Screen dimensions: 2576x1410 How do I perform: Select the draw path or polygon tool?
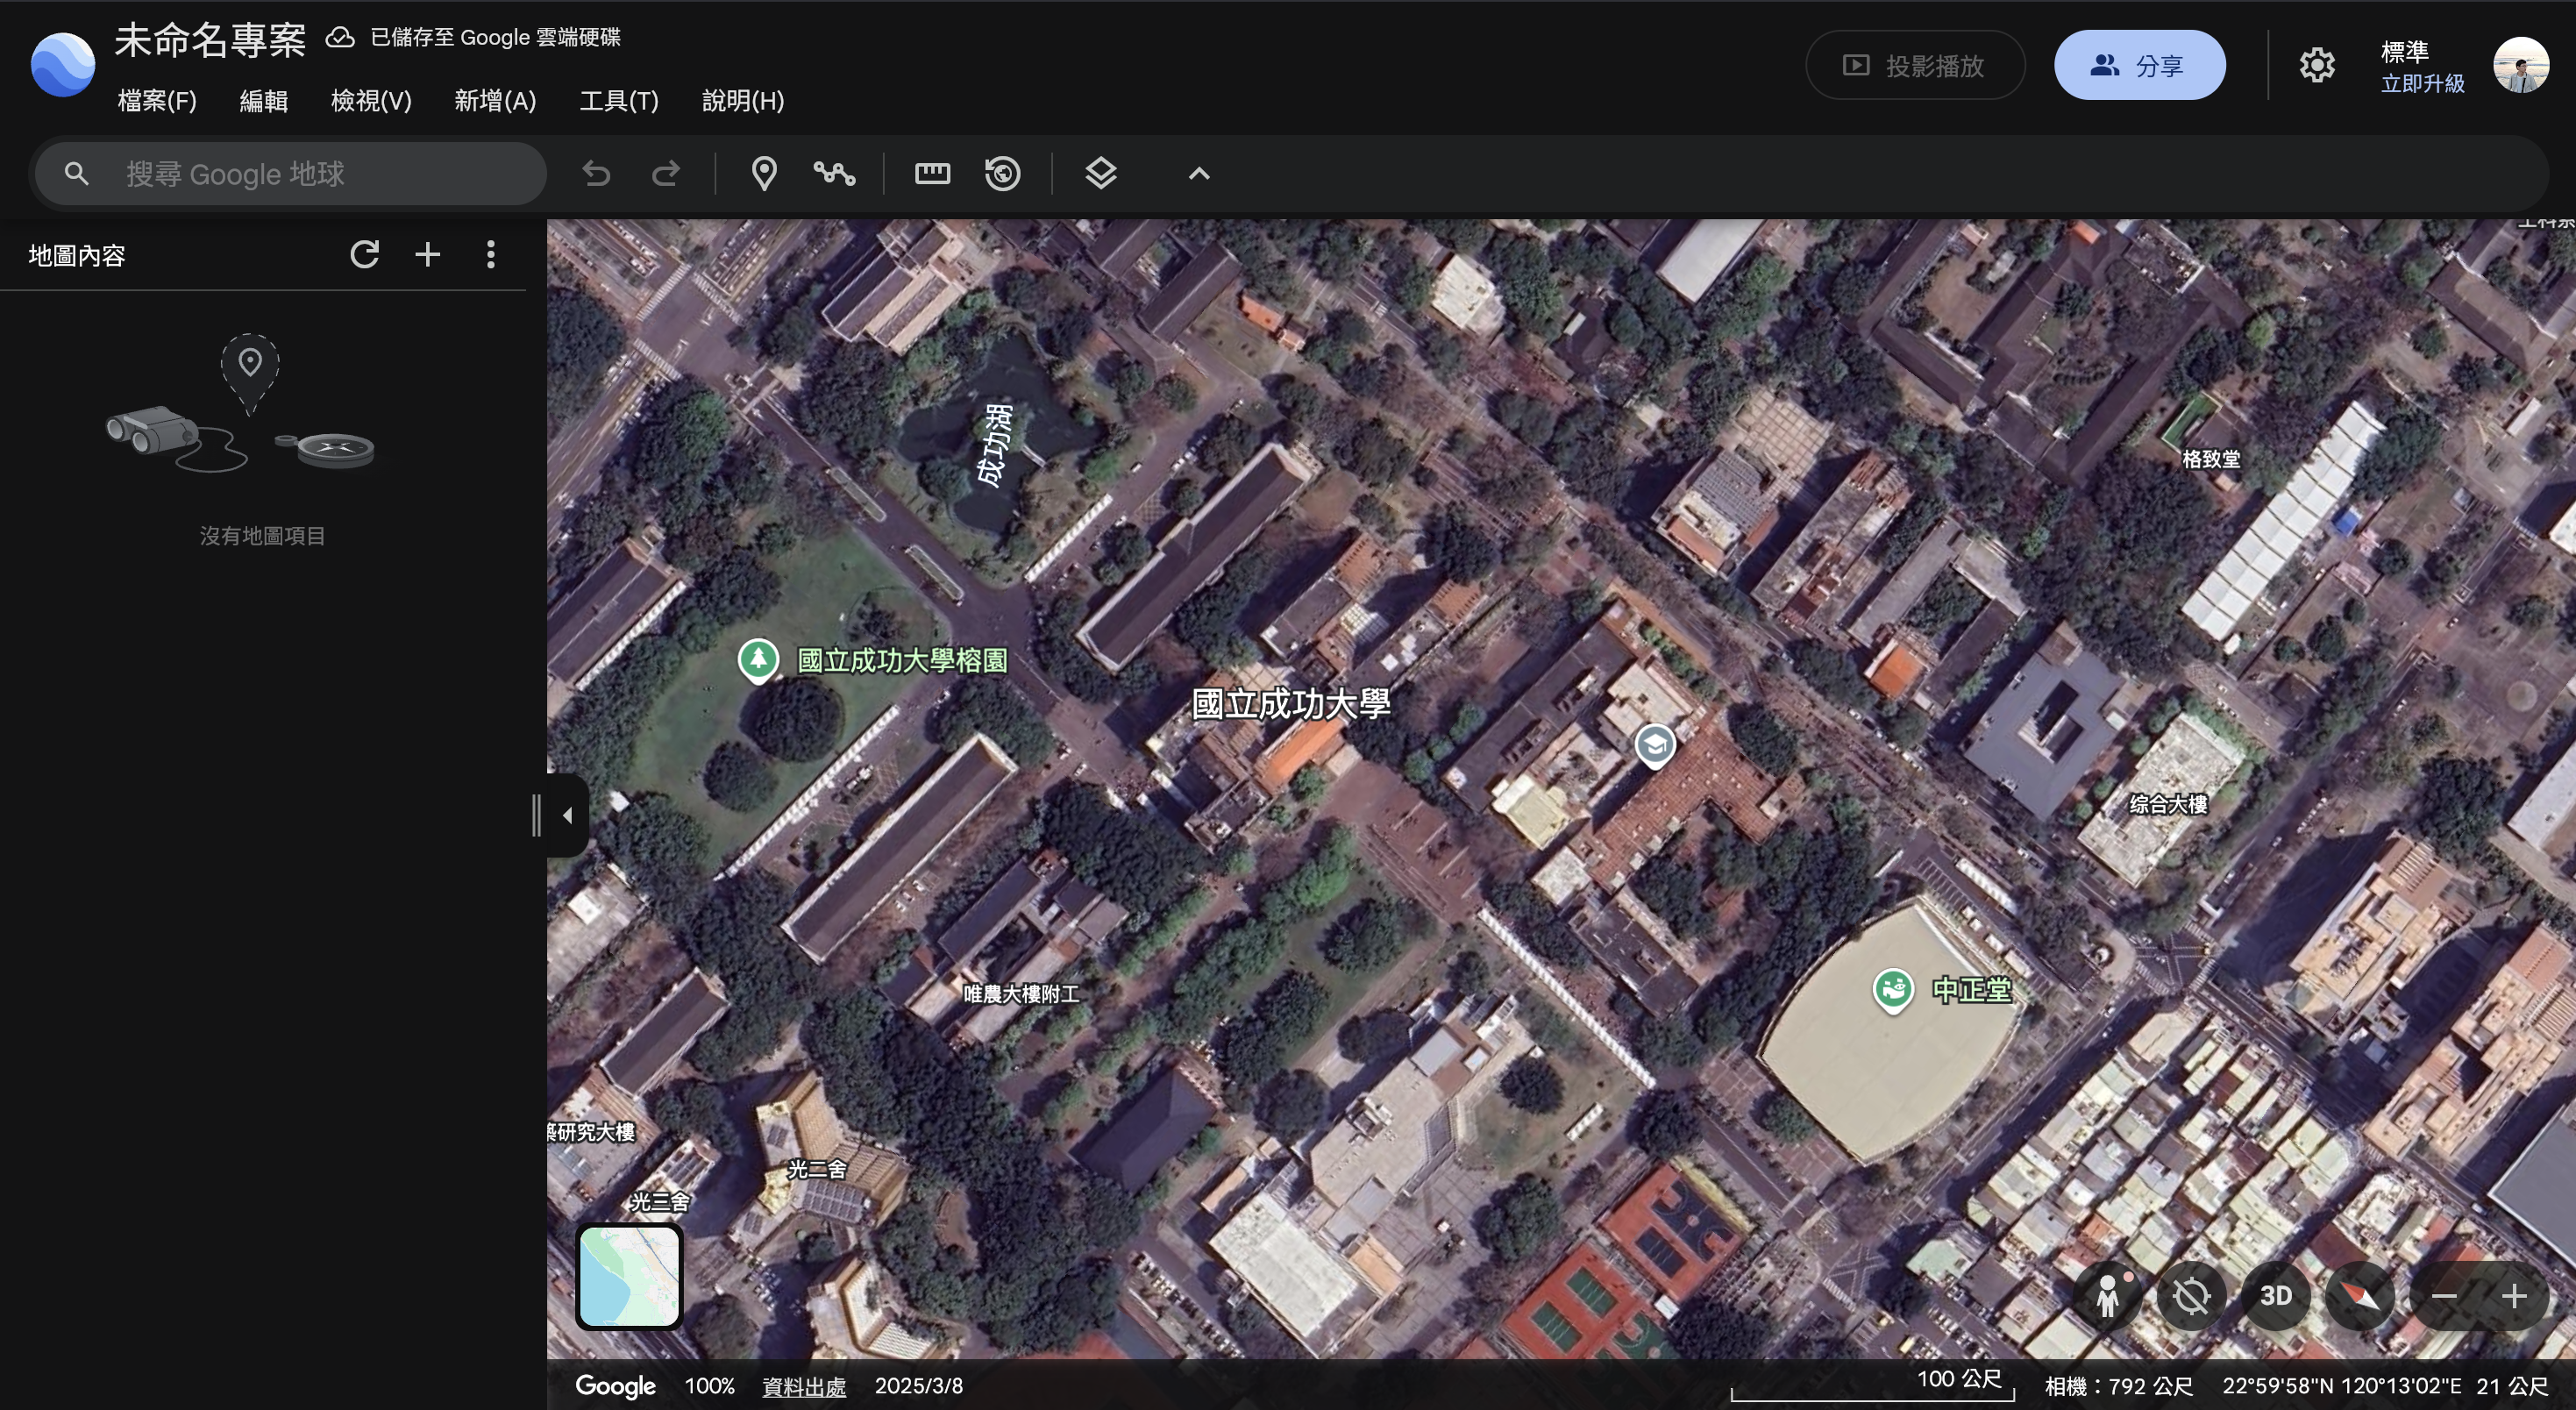(x=834, y=174)
